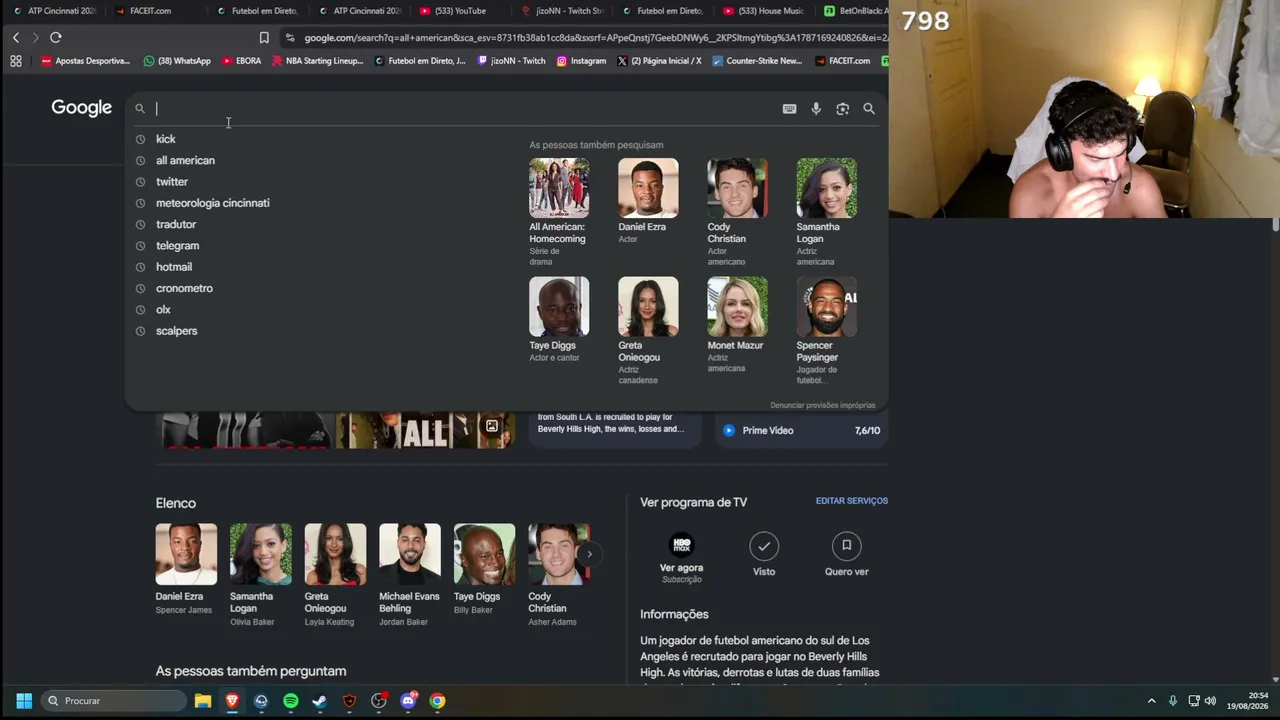
Task: Show hidden system tray icons
Action: coord(1151,701)
